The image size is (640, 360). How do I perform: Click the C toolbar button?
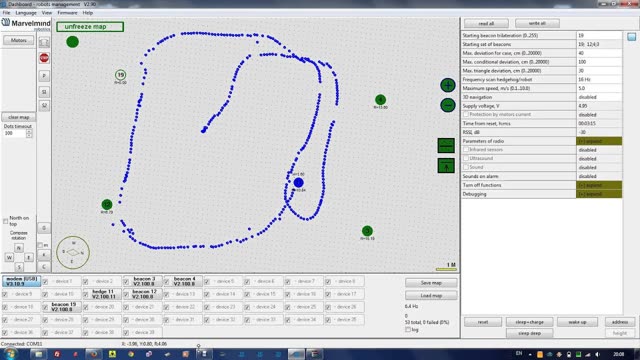44,267
